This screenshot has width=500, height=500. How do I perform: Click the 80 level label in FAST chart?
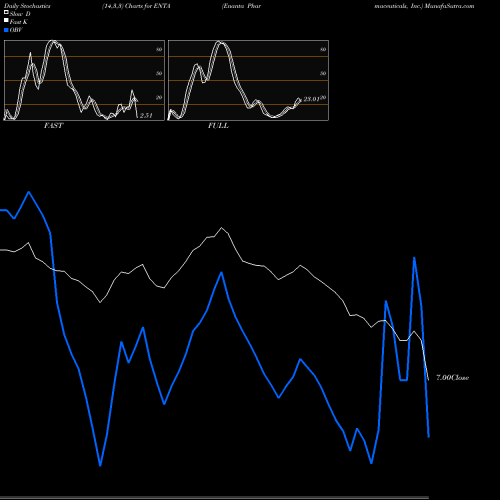tap(159, 49)
